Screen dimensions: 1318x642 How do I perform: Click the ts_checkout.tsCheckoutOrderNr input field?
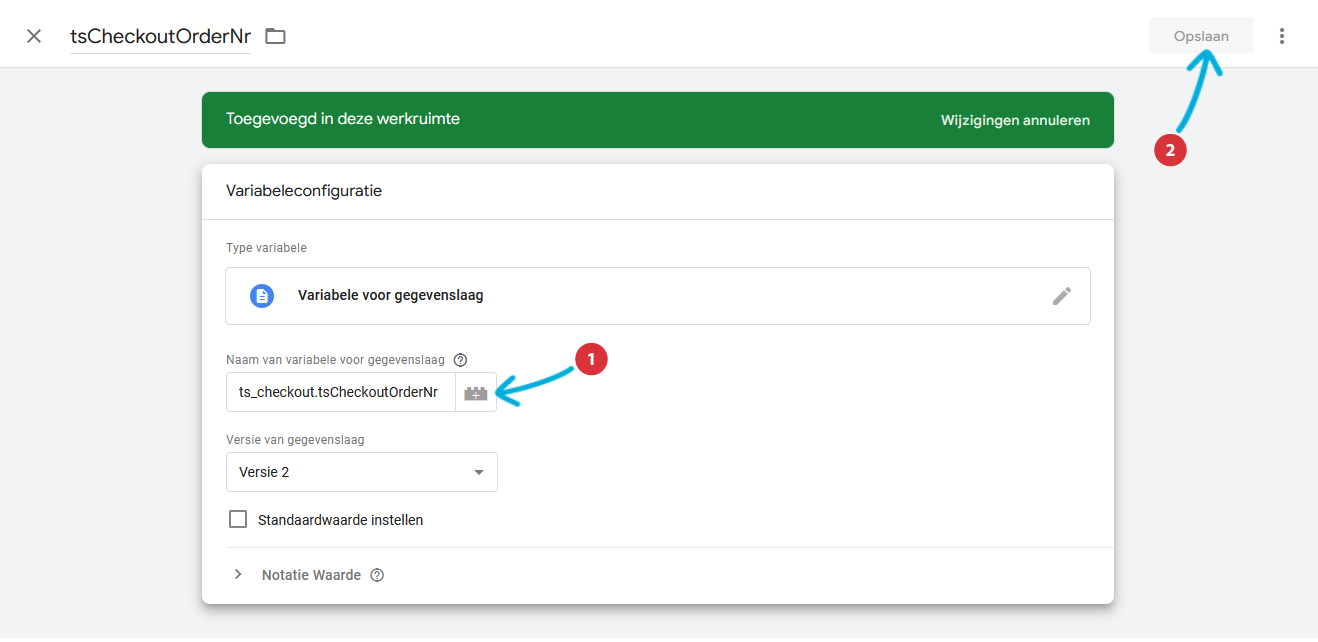click(341, 392)
